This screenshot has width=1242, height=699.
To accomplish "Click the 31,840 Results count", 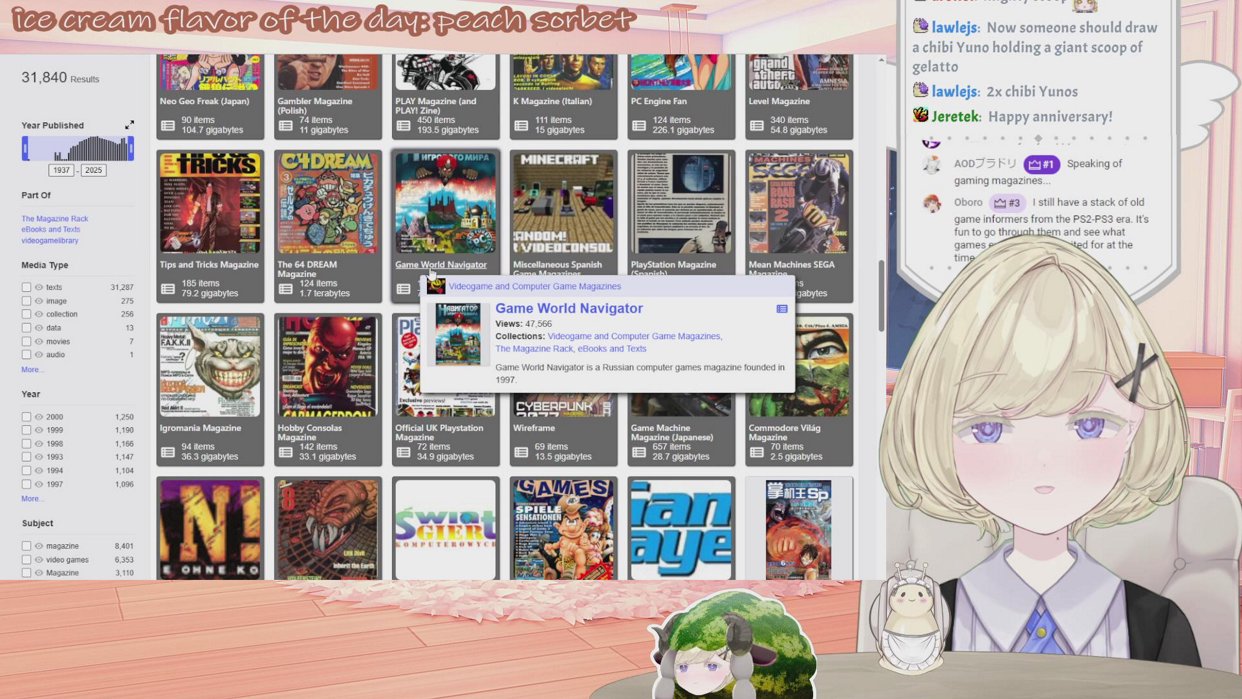I will click(x=60, y=78).
